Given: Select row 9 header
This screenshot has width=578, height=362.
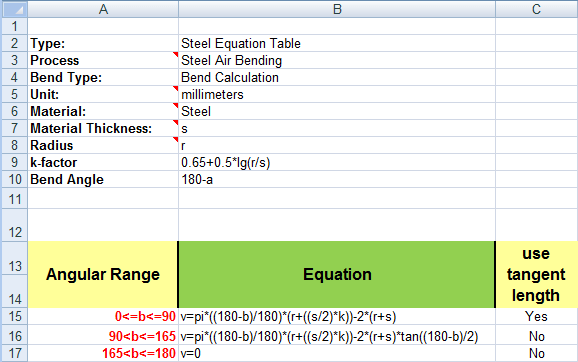Looking at the screenshot, I should pyautogui.click(x=14, y=162).
